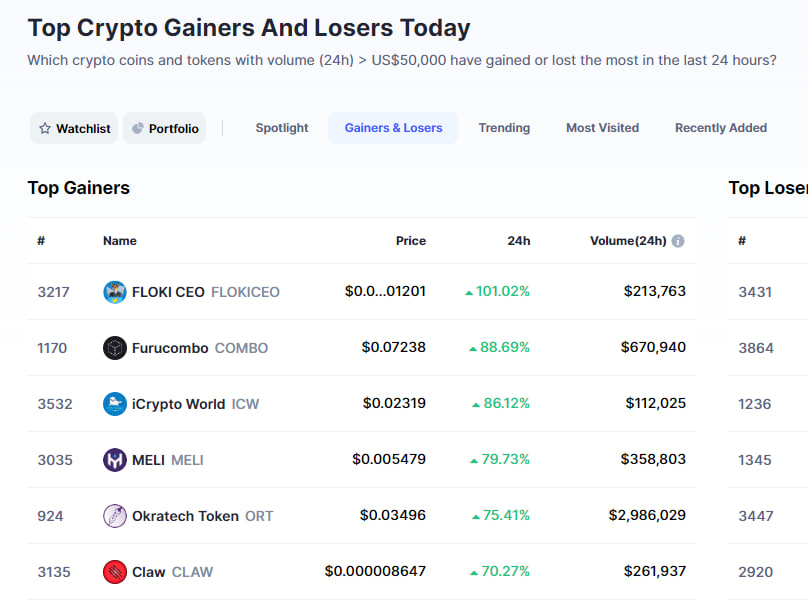Click the Watchlist star icon

[45, 128]
